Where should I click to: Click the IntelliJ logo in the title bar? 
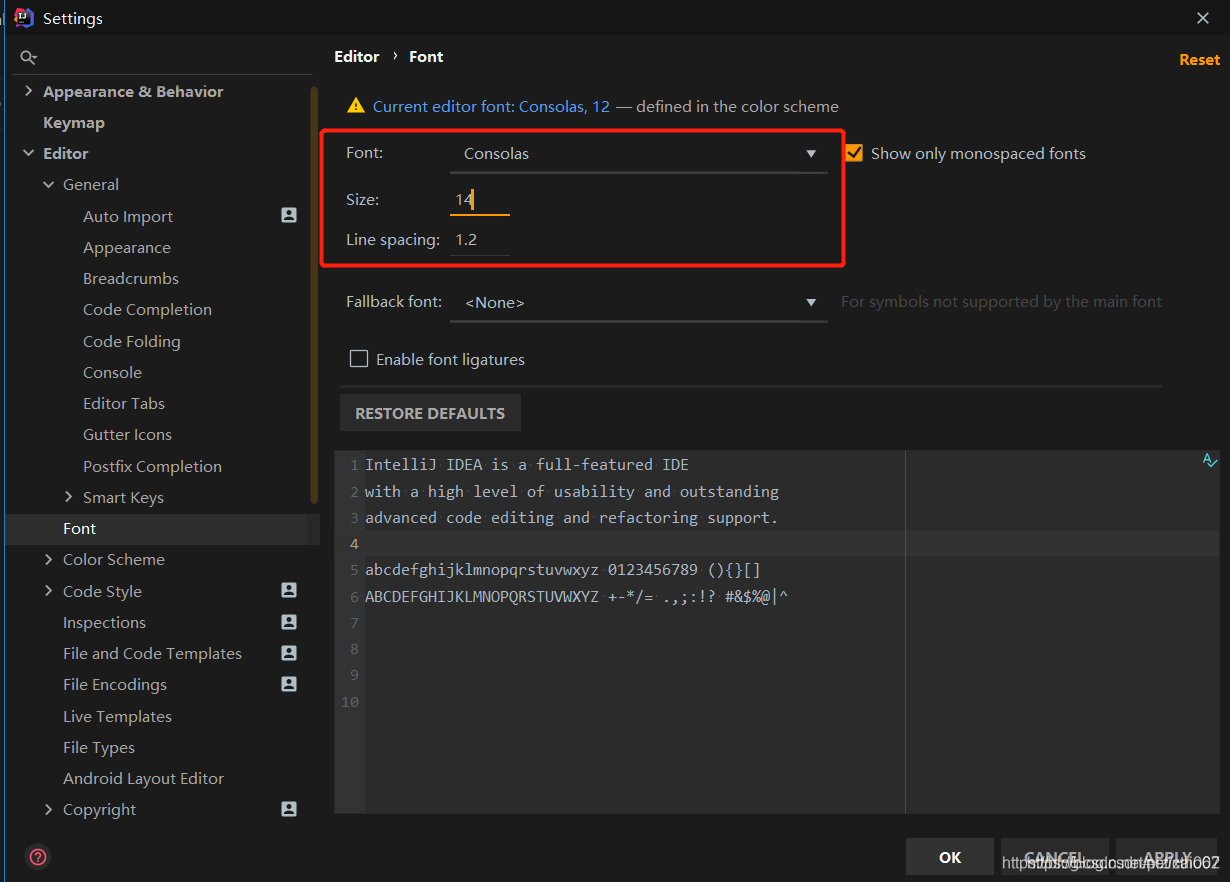(x=24, y=17)
